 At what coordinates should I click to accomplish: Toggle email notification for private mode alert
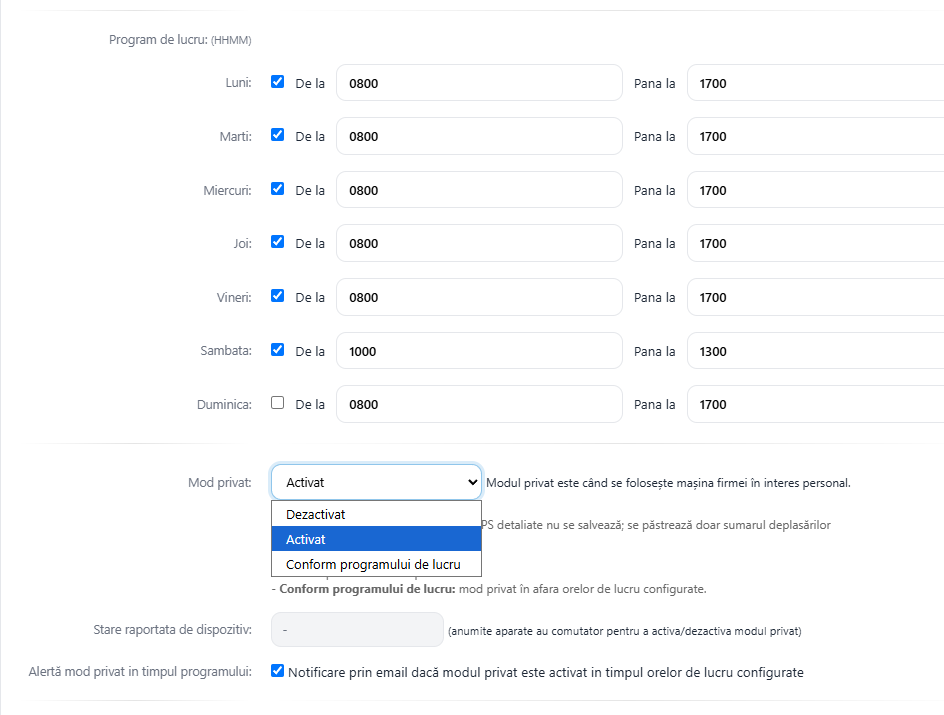point(278,670)
